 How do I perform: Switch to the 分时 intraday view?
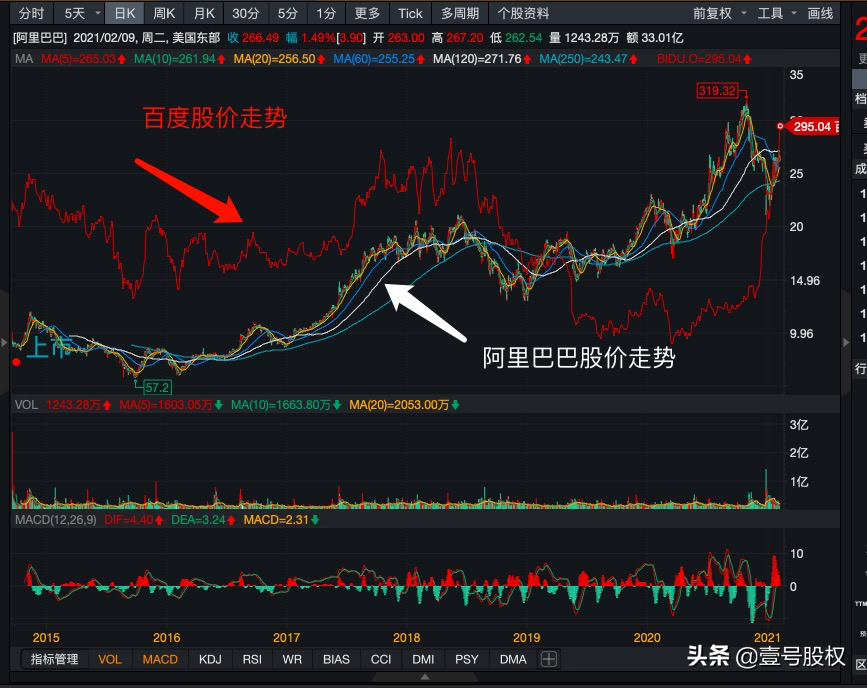30,13
